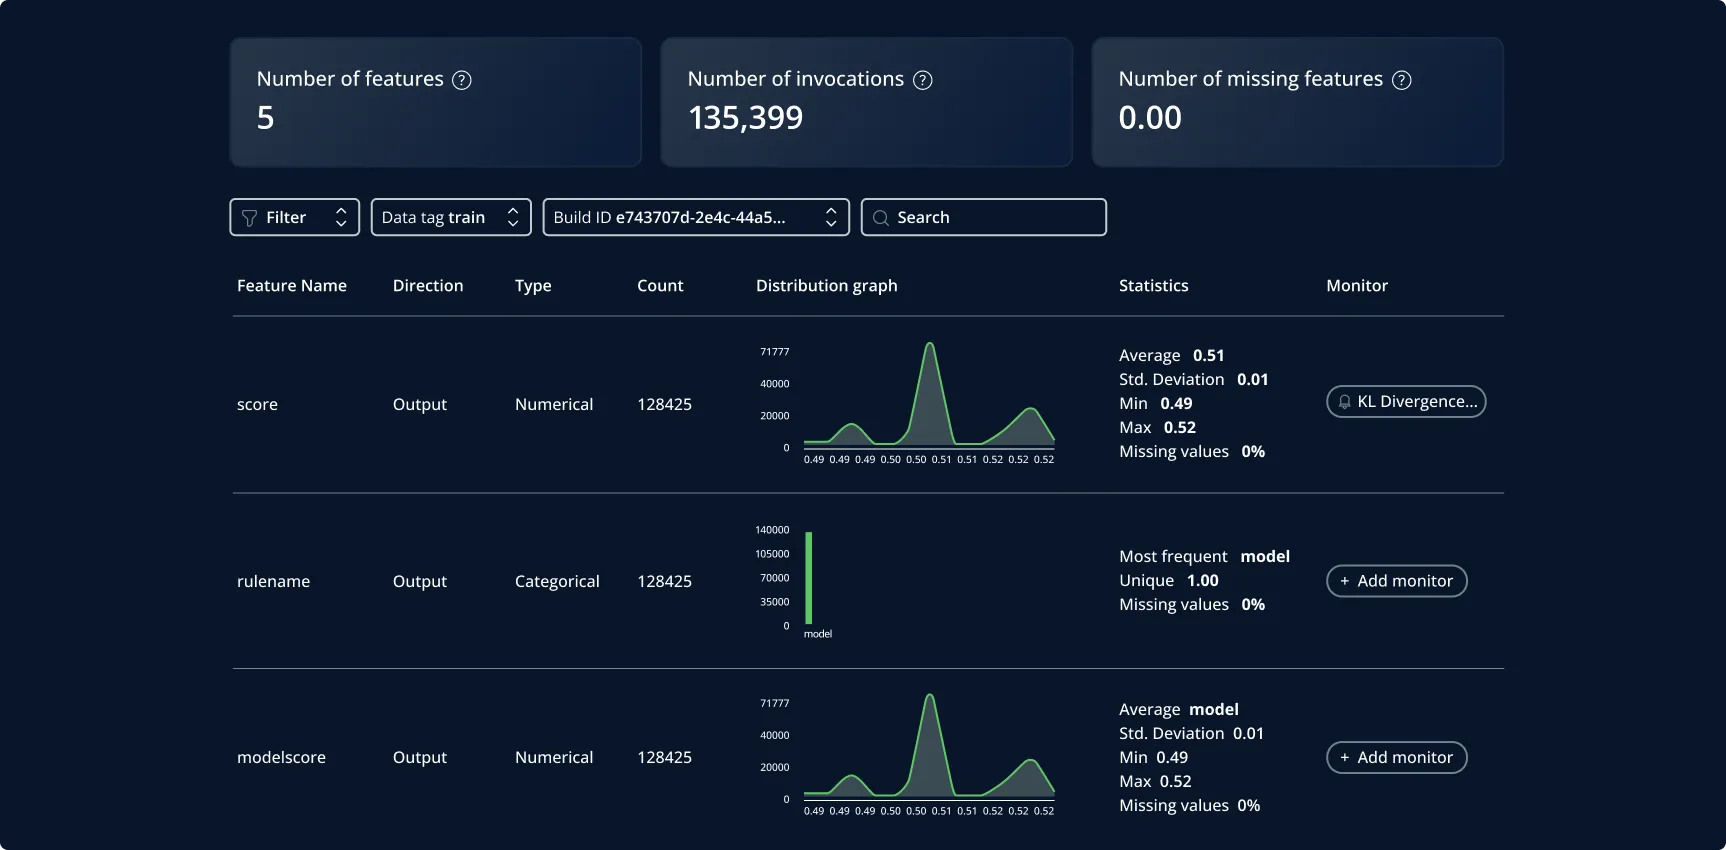Viewport: 1726px width, 850px height.
Task: Click the plus icon on rulename's Add monitor
Action: click(x=1344, y=581)
